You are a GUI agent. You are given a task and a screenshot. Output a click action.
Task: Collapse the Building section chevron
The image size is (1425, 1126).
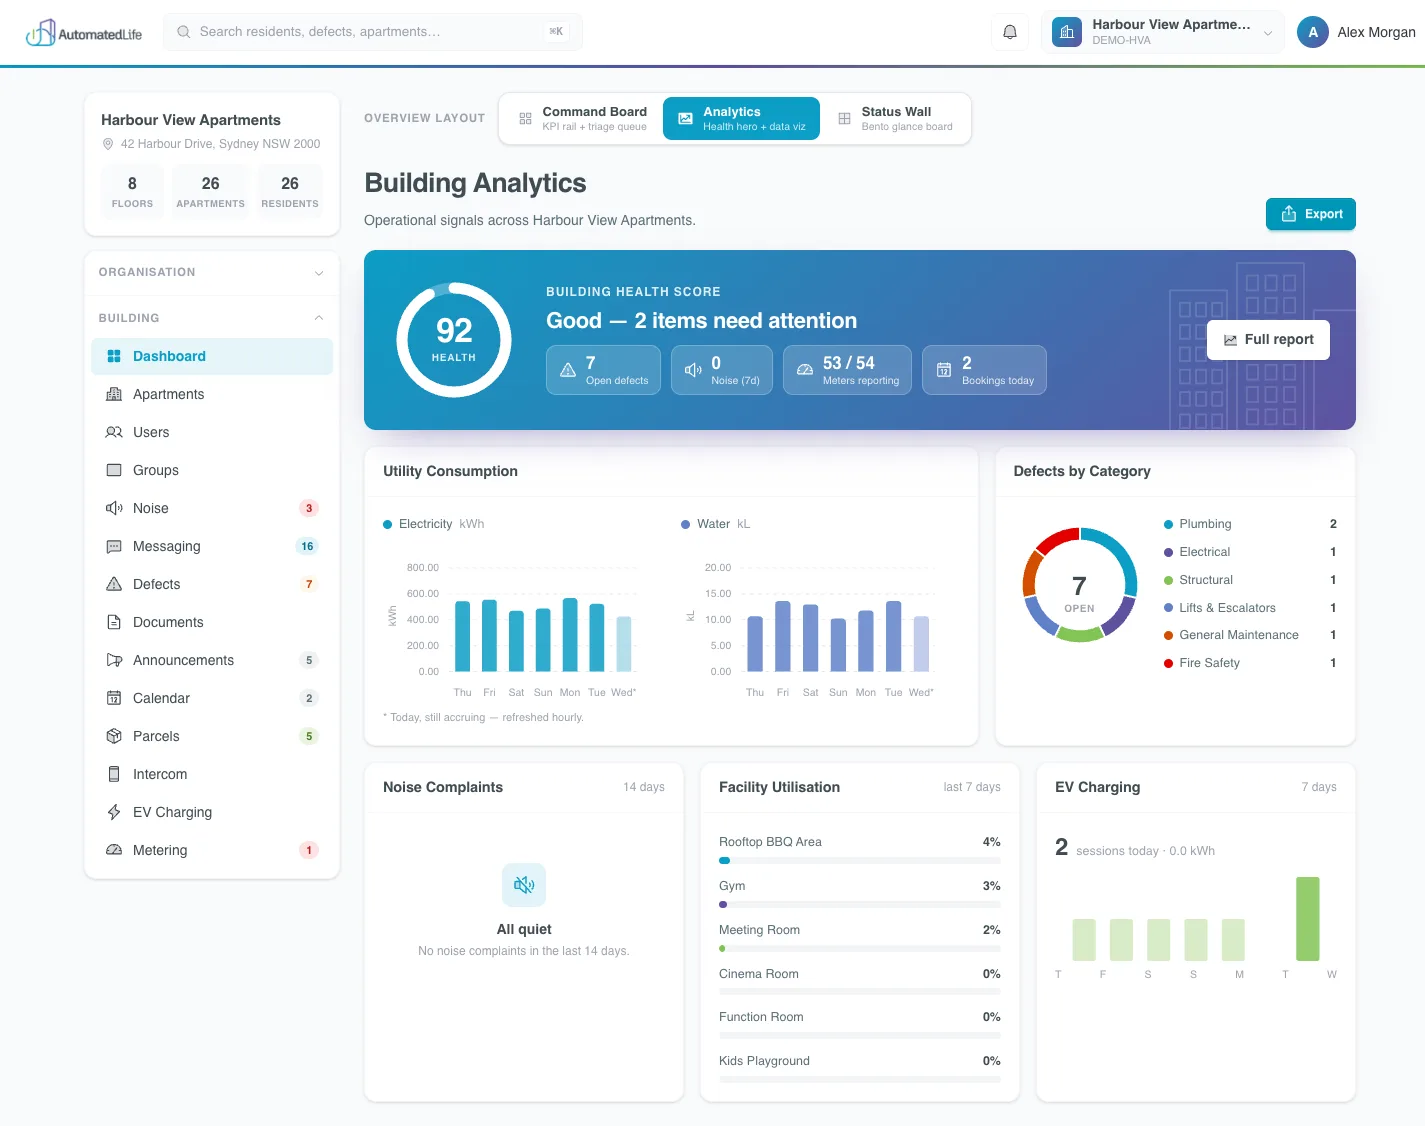[319, 318]
